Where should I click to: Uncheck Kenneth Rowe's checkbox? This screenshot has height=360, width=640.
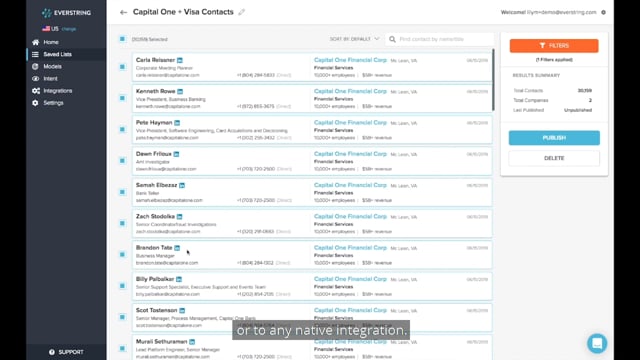(x=122, y=98)
